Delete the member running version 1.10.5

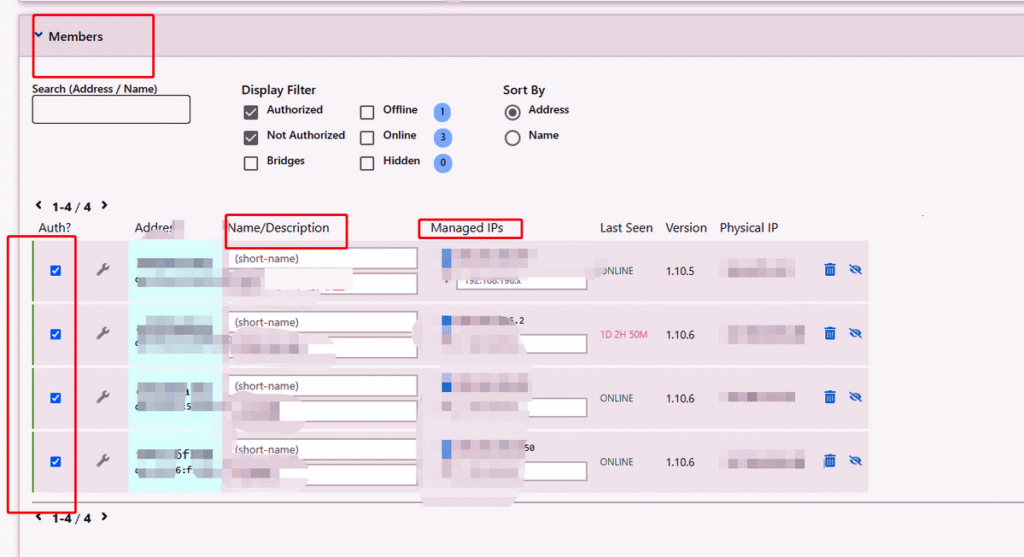pyautogui.click(x=829, y=270)
